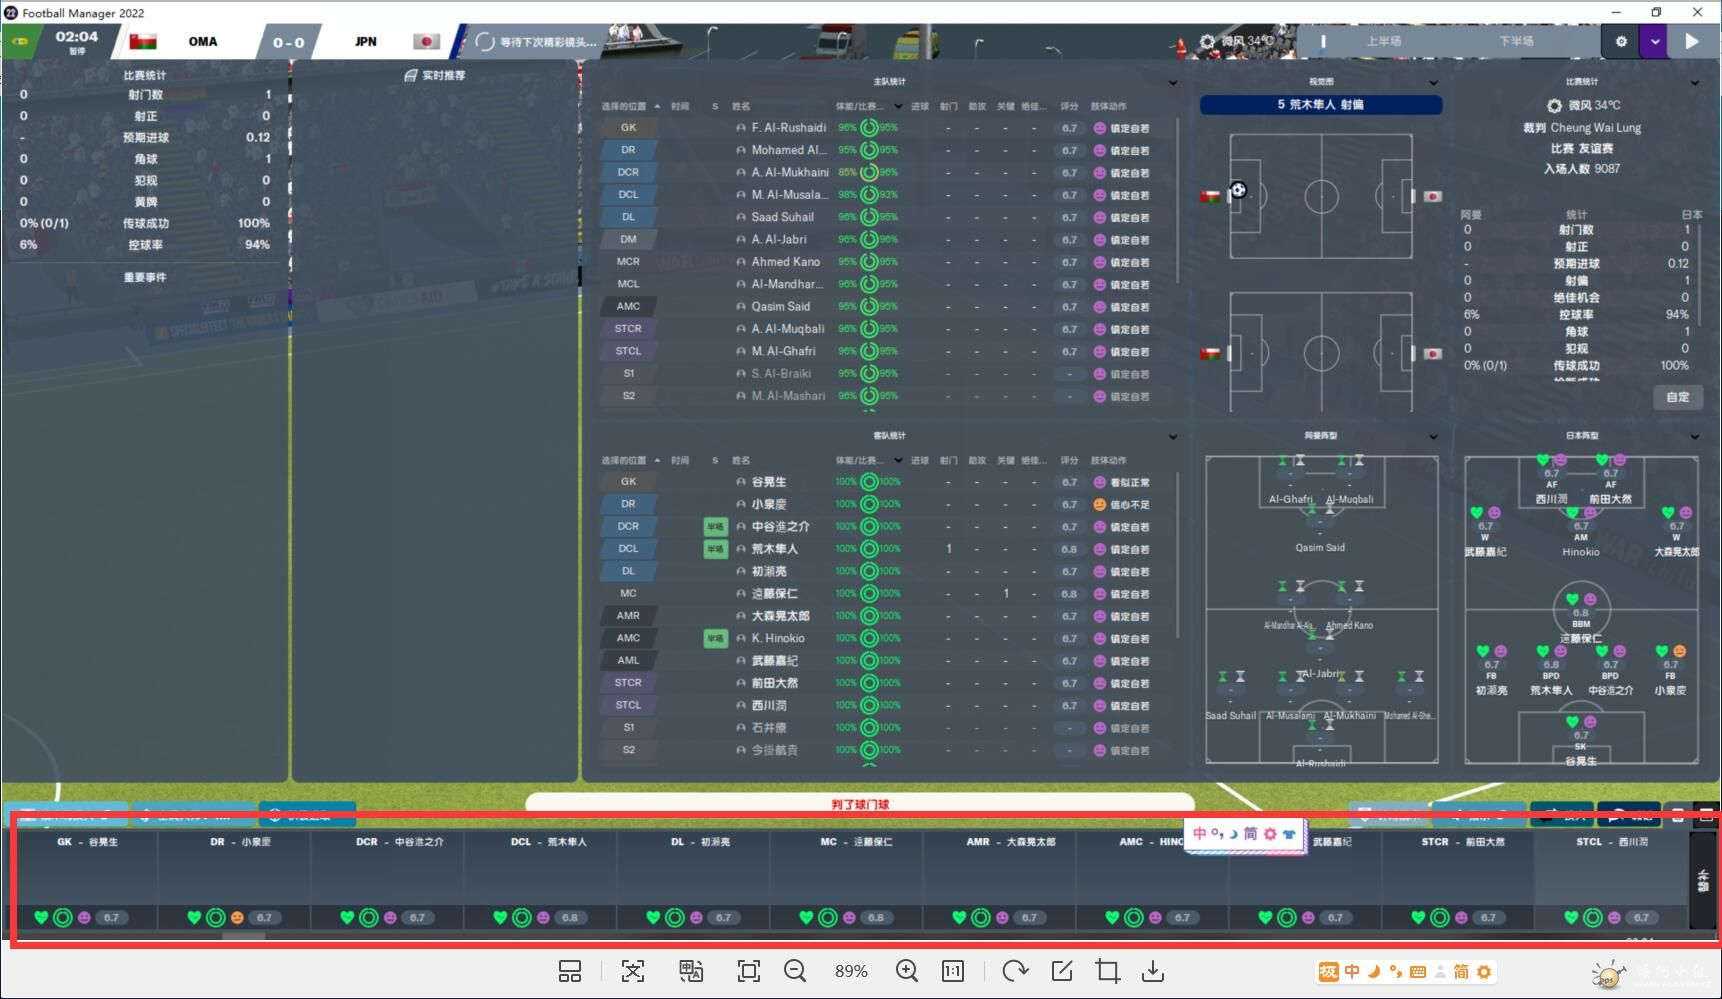Select the 下半场 timeline section
The height and width of the screenshot is (999, 1722).
pyautogui.click(x=1515, y=42)
